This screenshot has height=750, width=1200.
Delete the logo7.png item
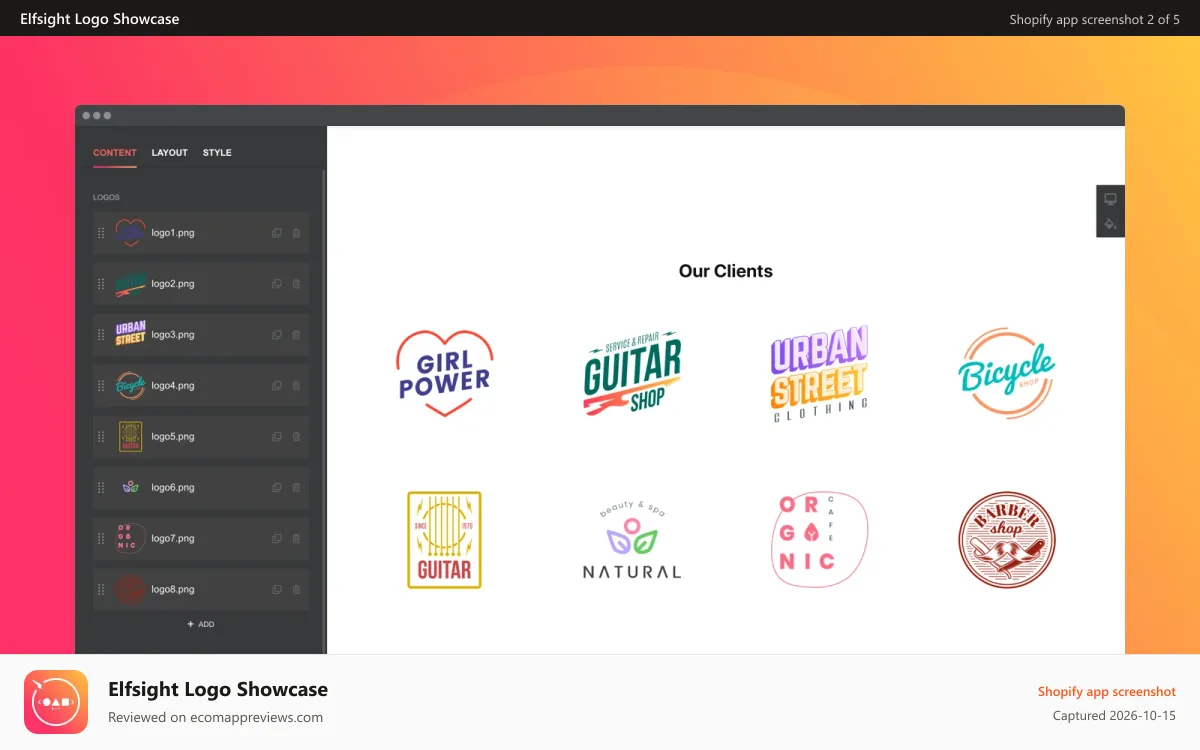tap(296, 539)
